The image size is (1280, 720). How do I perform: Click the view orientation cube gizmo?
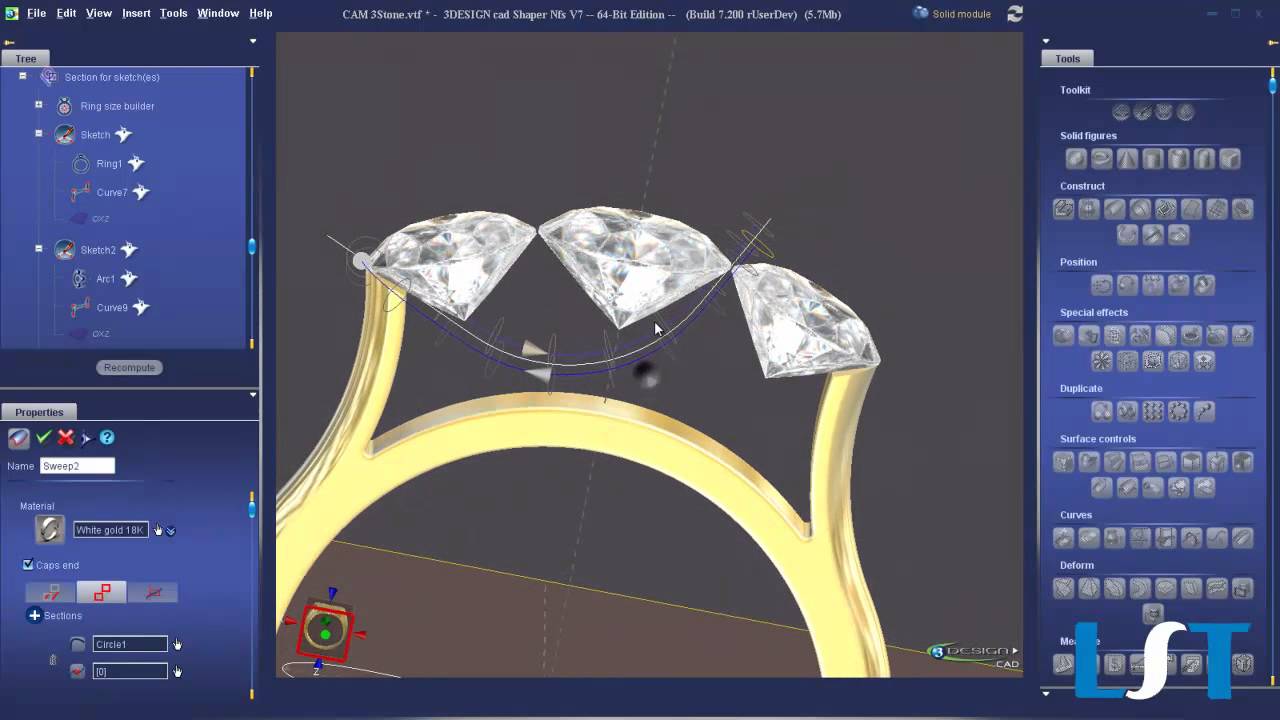click(x=326, y=630)
